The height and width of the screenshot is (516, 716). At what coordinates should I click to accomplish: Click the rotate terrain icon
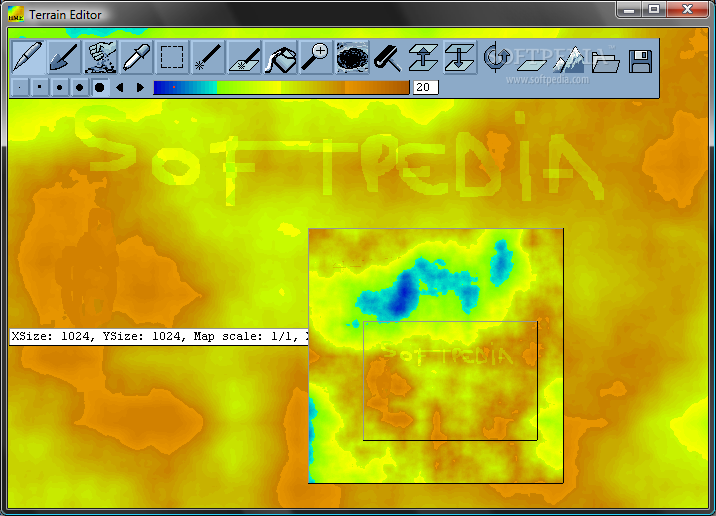(x=496, y=58)
